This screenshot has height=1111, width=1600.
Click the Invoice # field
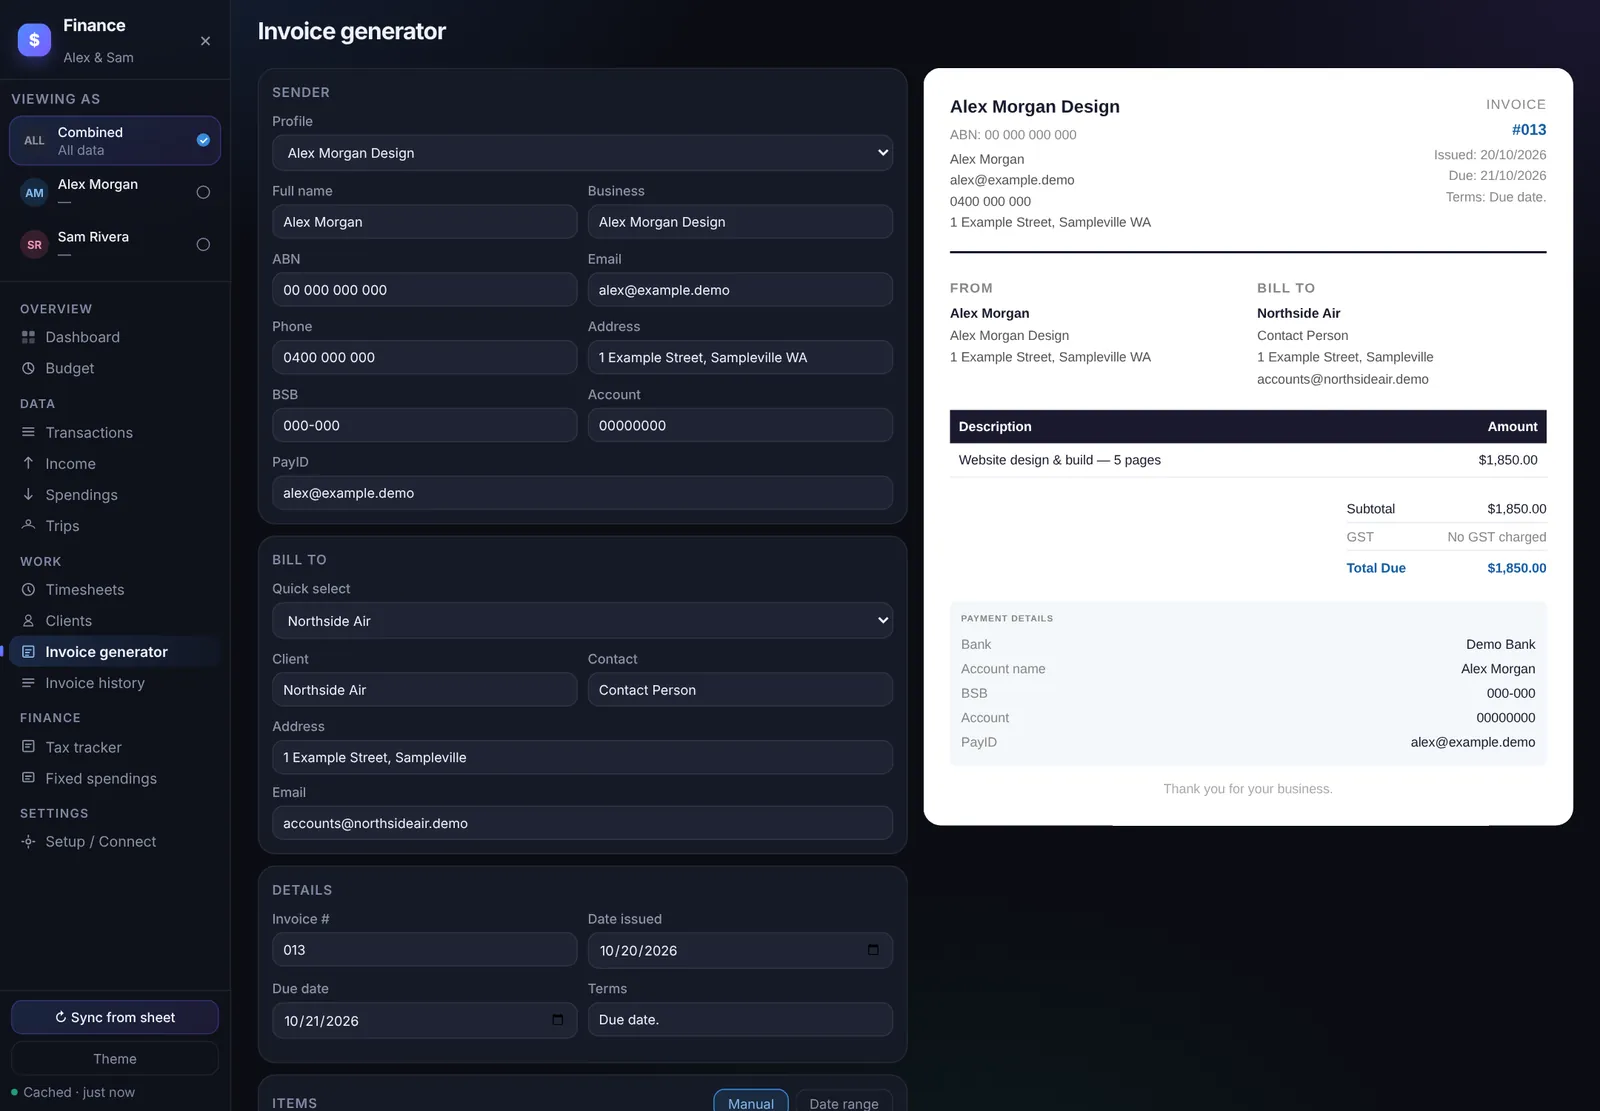click(x=424, y=950)
